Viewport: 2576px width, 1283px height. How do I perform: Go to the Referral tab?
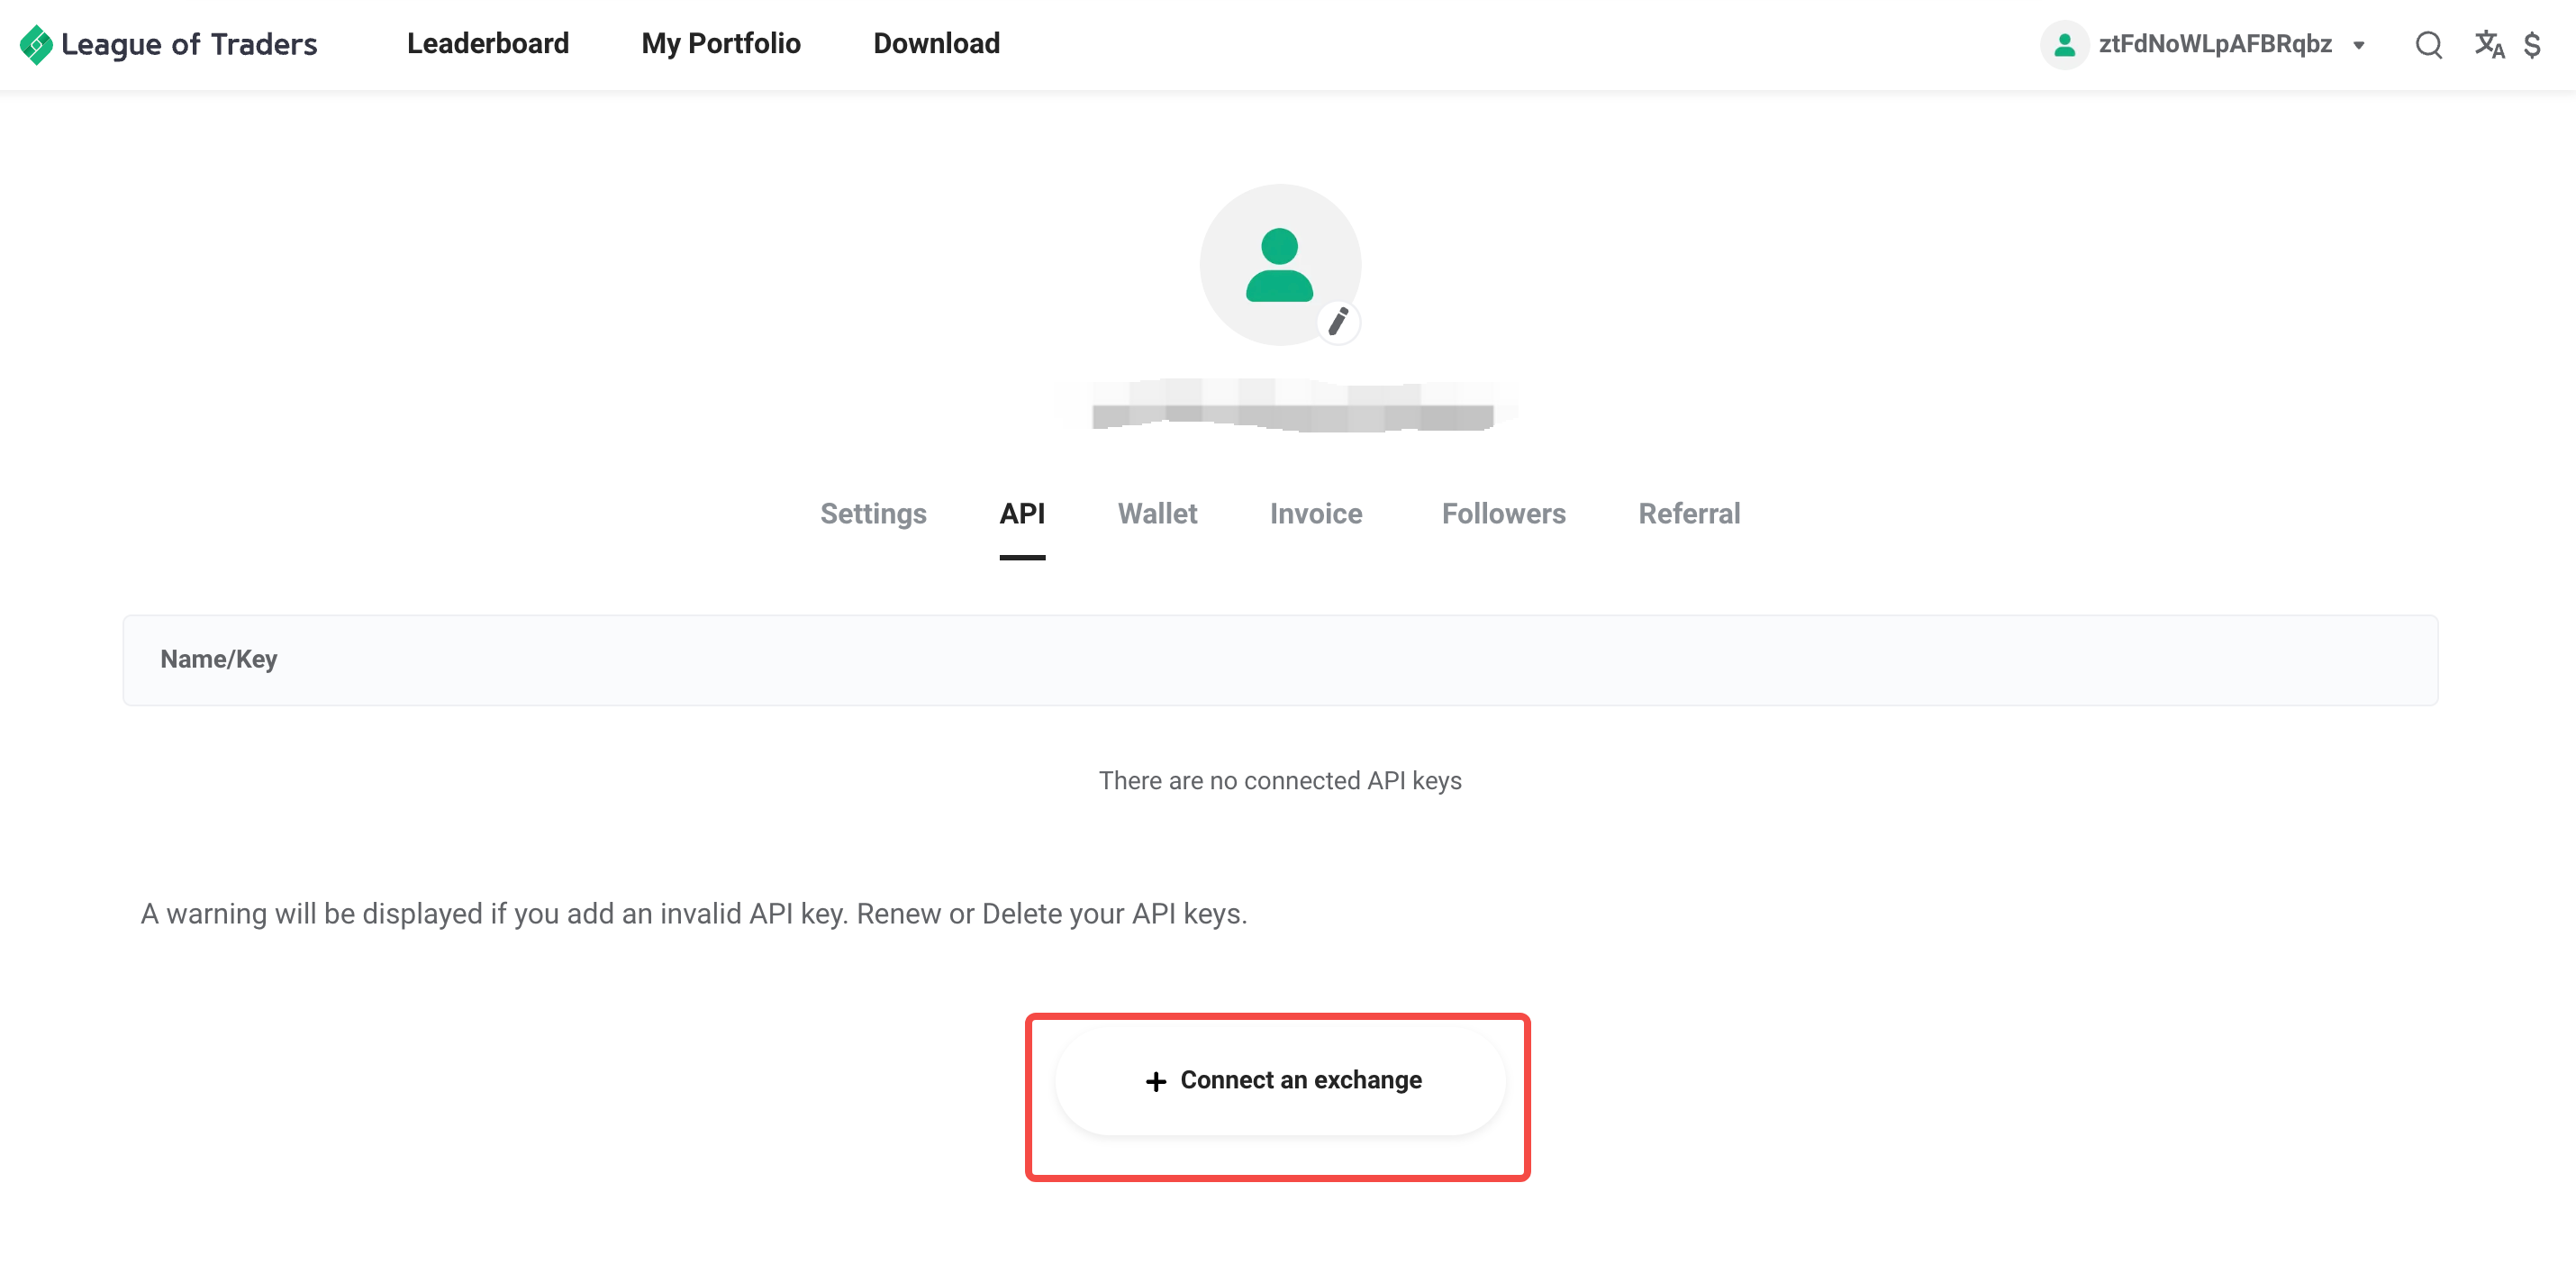tap(1689, 513)
